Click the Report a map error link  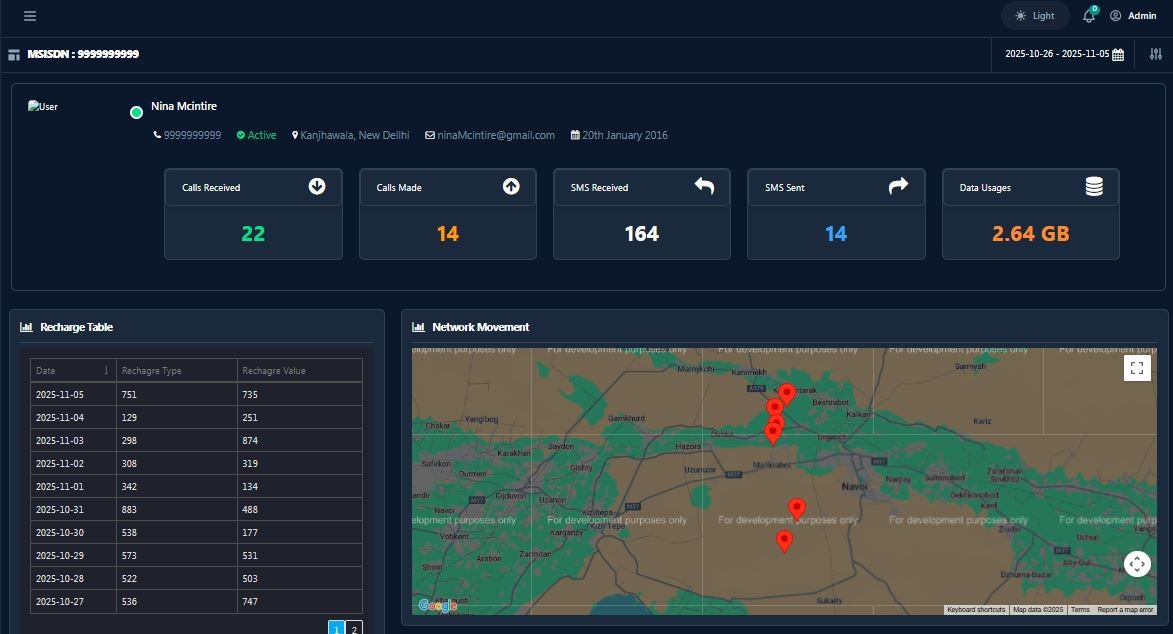1127,607
